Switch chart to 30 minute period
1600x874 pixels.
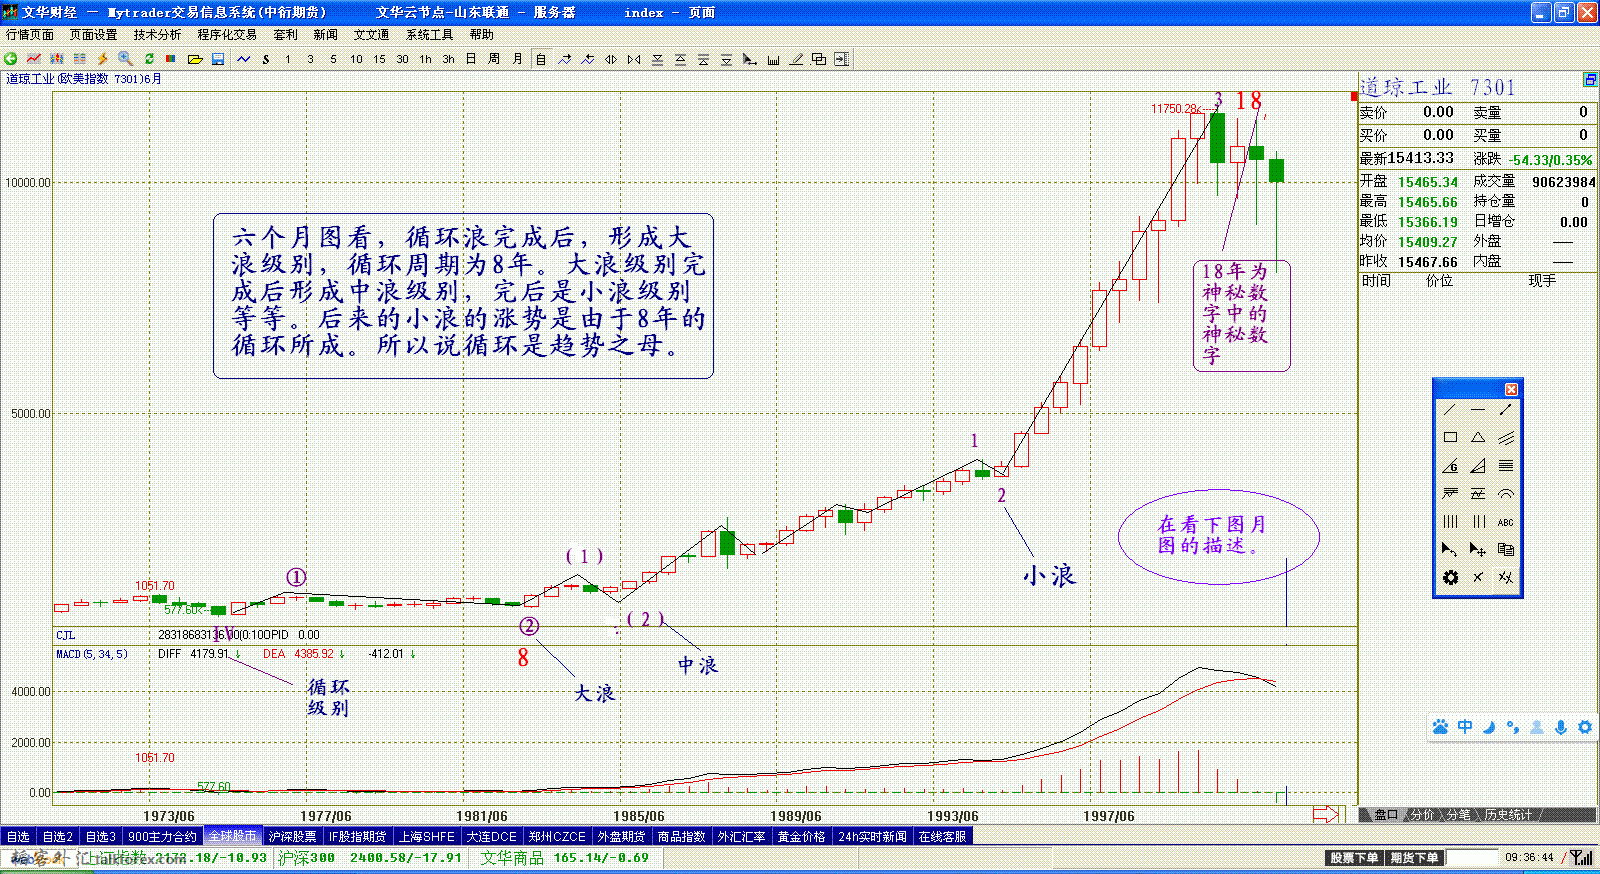coord(402,59)
